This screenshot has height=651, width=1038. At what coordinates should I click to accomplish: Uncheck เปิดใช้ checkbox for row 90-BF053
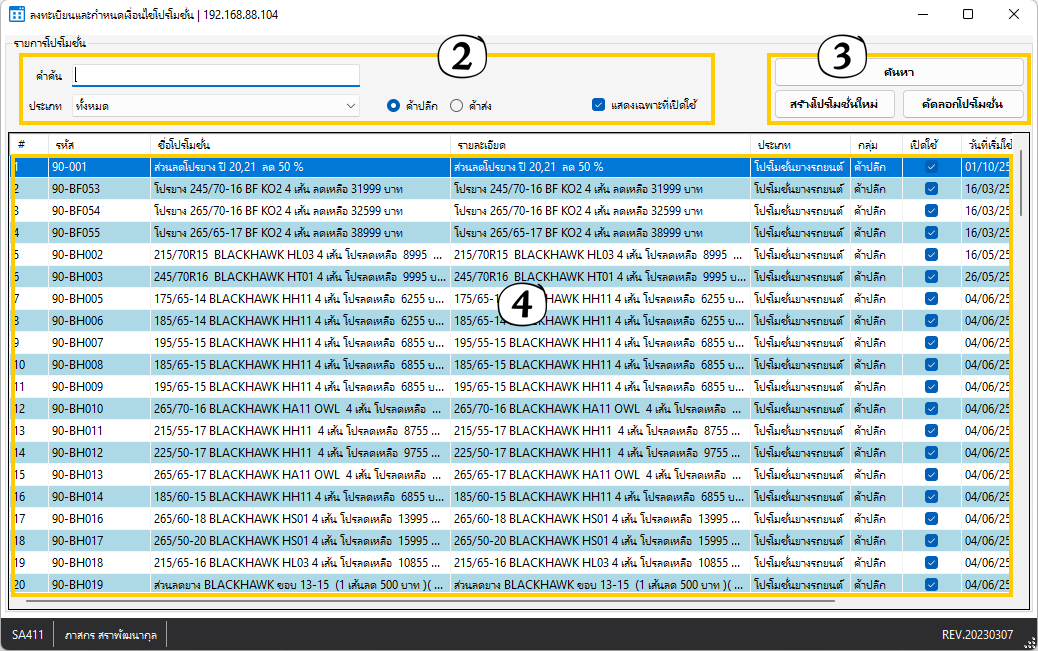click(931, 189)
